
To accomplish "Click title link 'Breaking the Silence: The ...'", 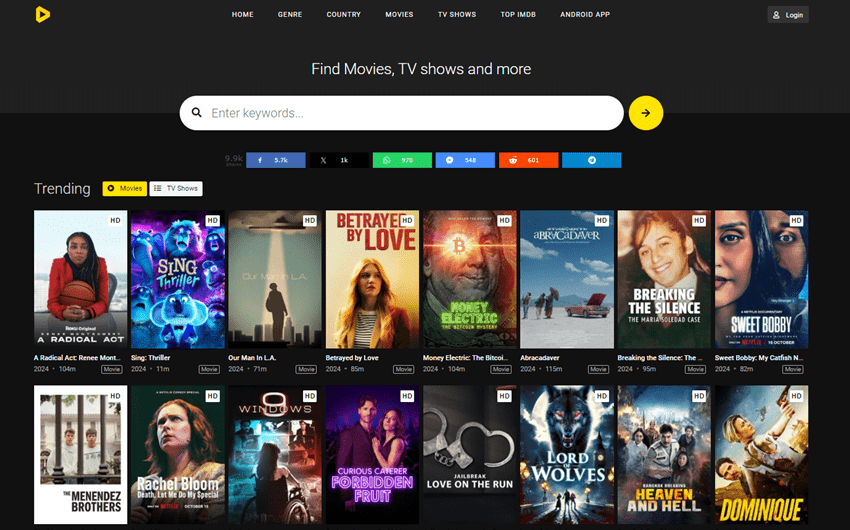I will [660, 358].
